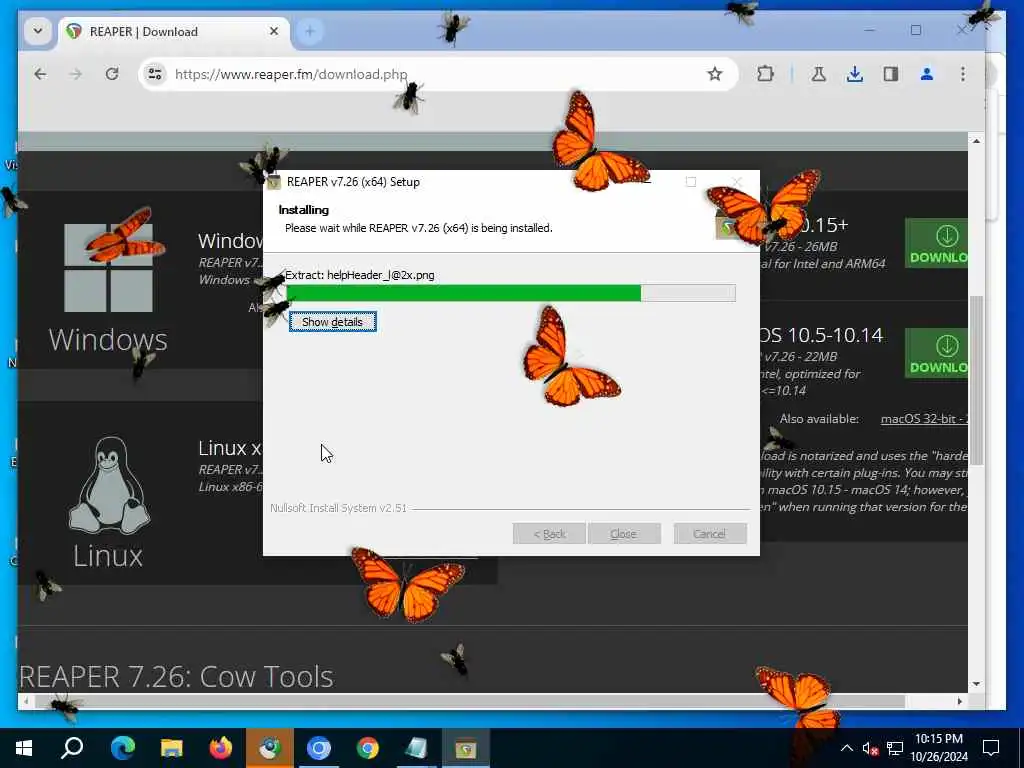The height and width of the screenshot is (768, 1024).
Task: Open blue Chromium taskbar icon
Action: click(319, 748)
